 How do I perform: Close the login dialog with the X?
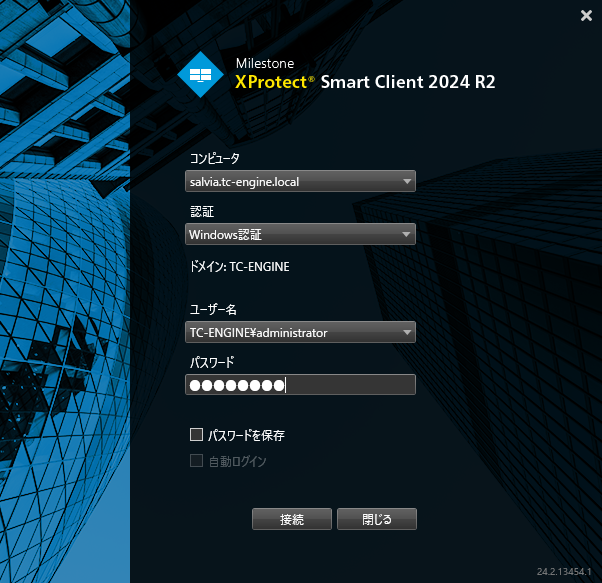(586, 15)
